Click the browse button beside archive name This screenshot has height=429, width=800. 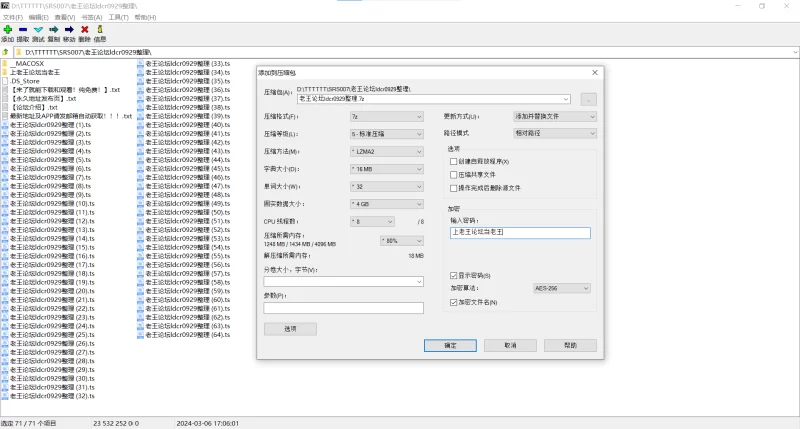point(588,99)
